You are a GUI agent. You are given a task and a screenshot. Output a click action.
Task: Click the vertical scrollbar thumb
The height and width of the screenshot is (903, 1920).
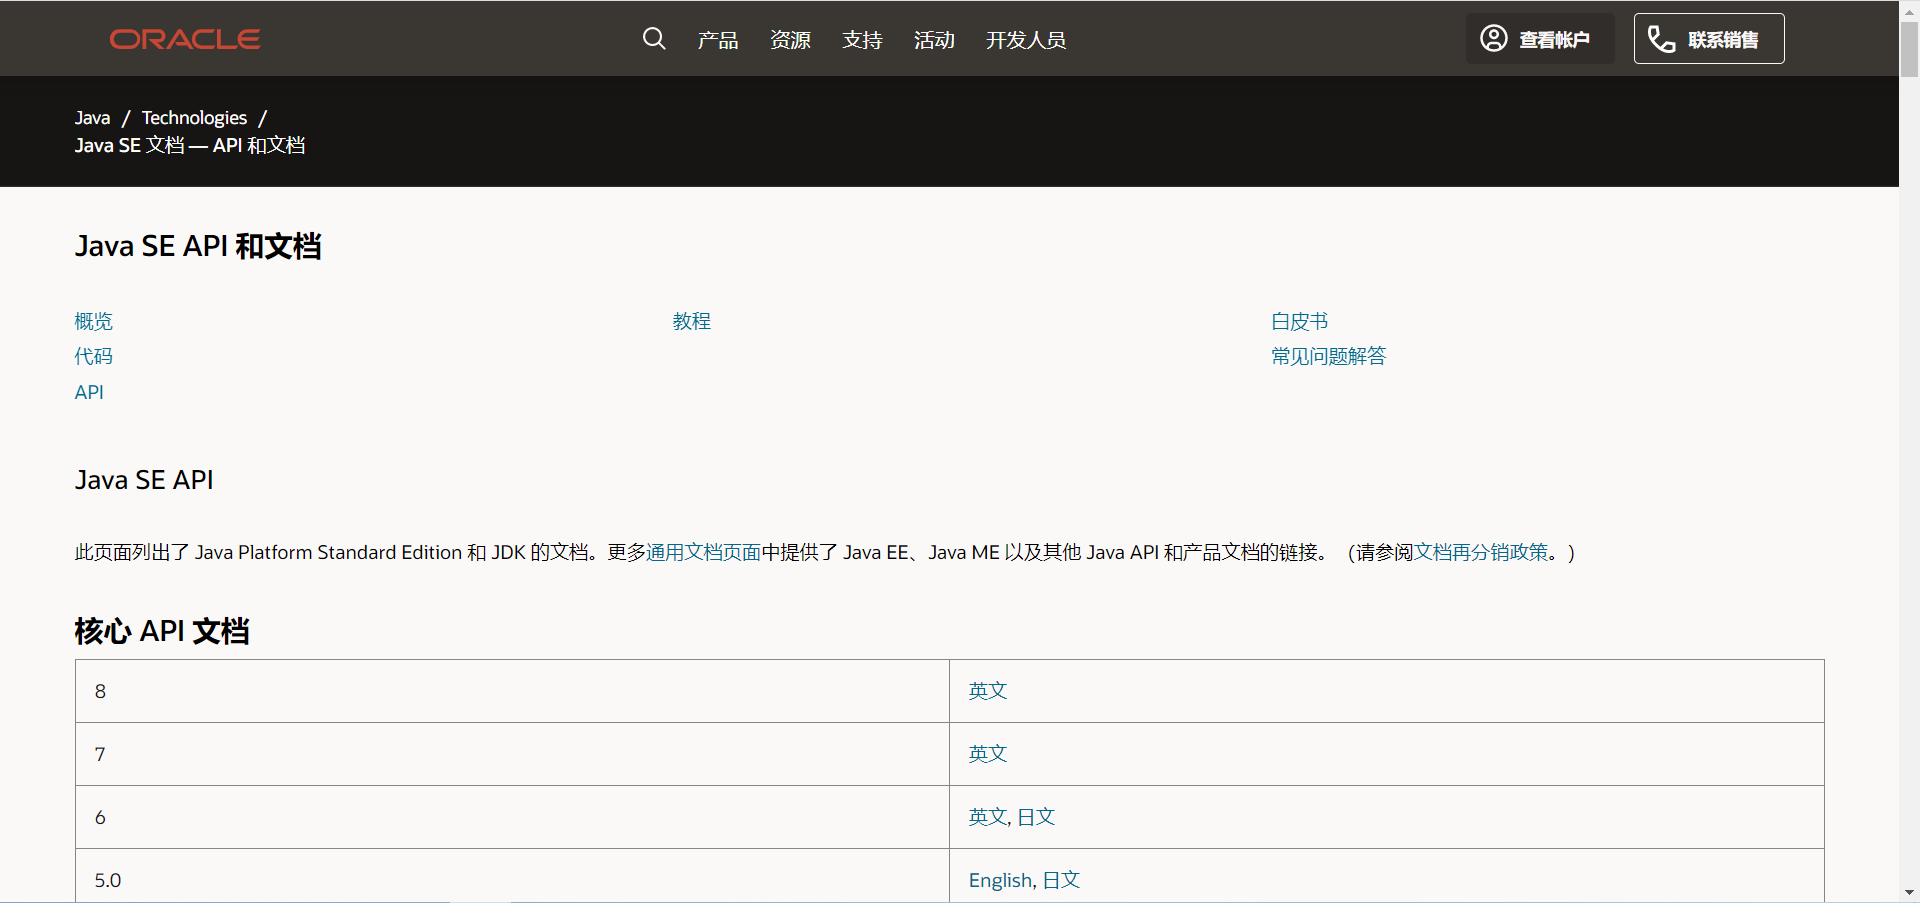[1909, 48]
